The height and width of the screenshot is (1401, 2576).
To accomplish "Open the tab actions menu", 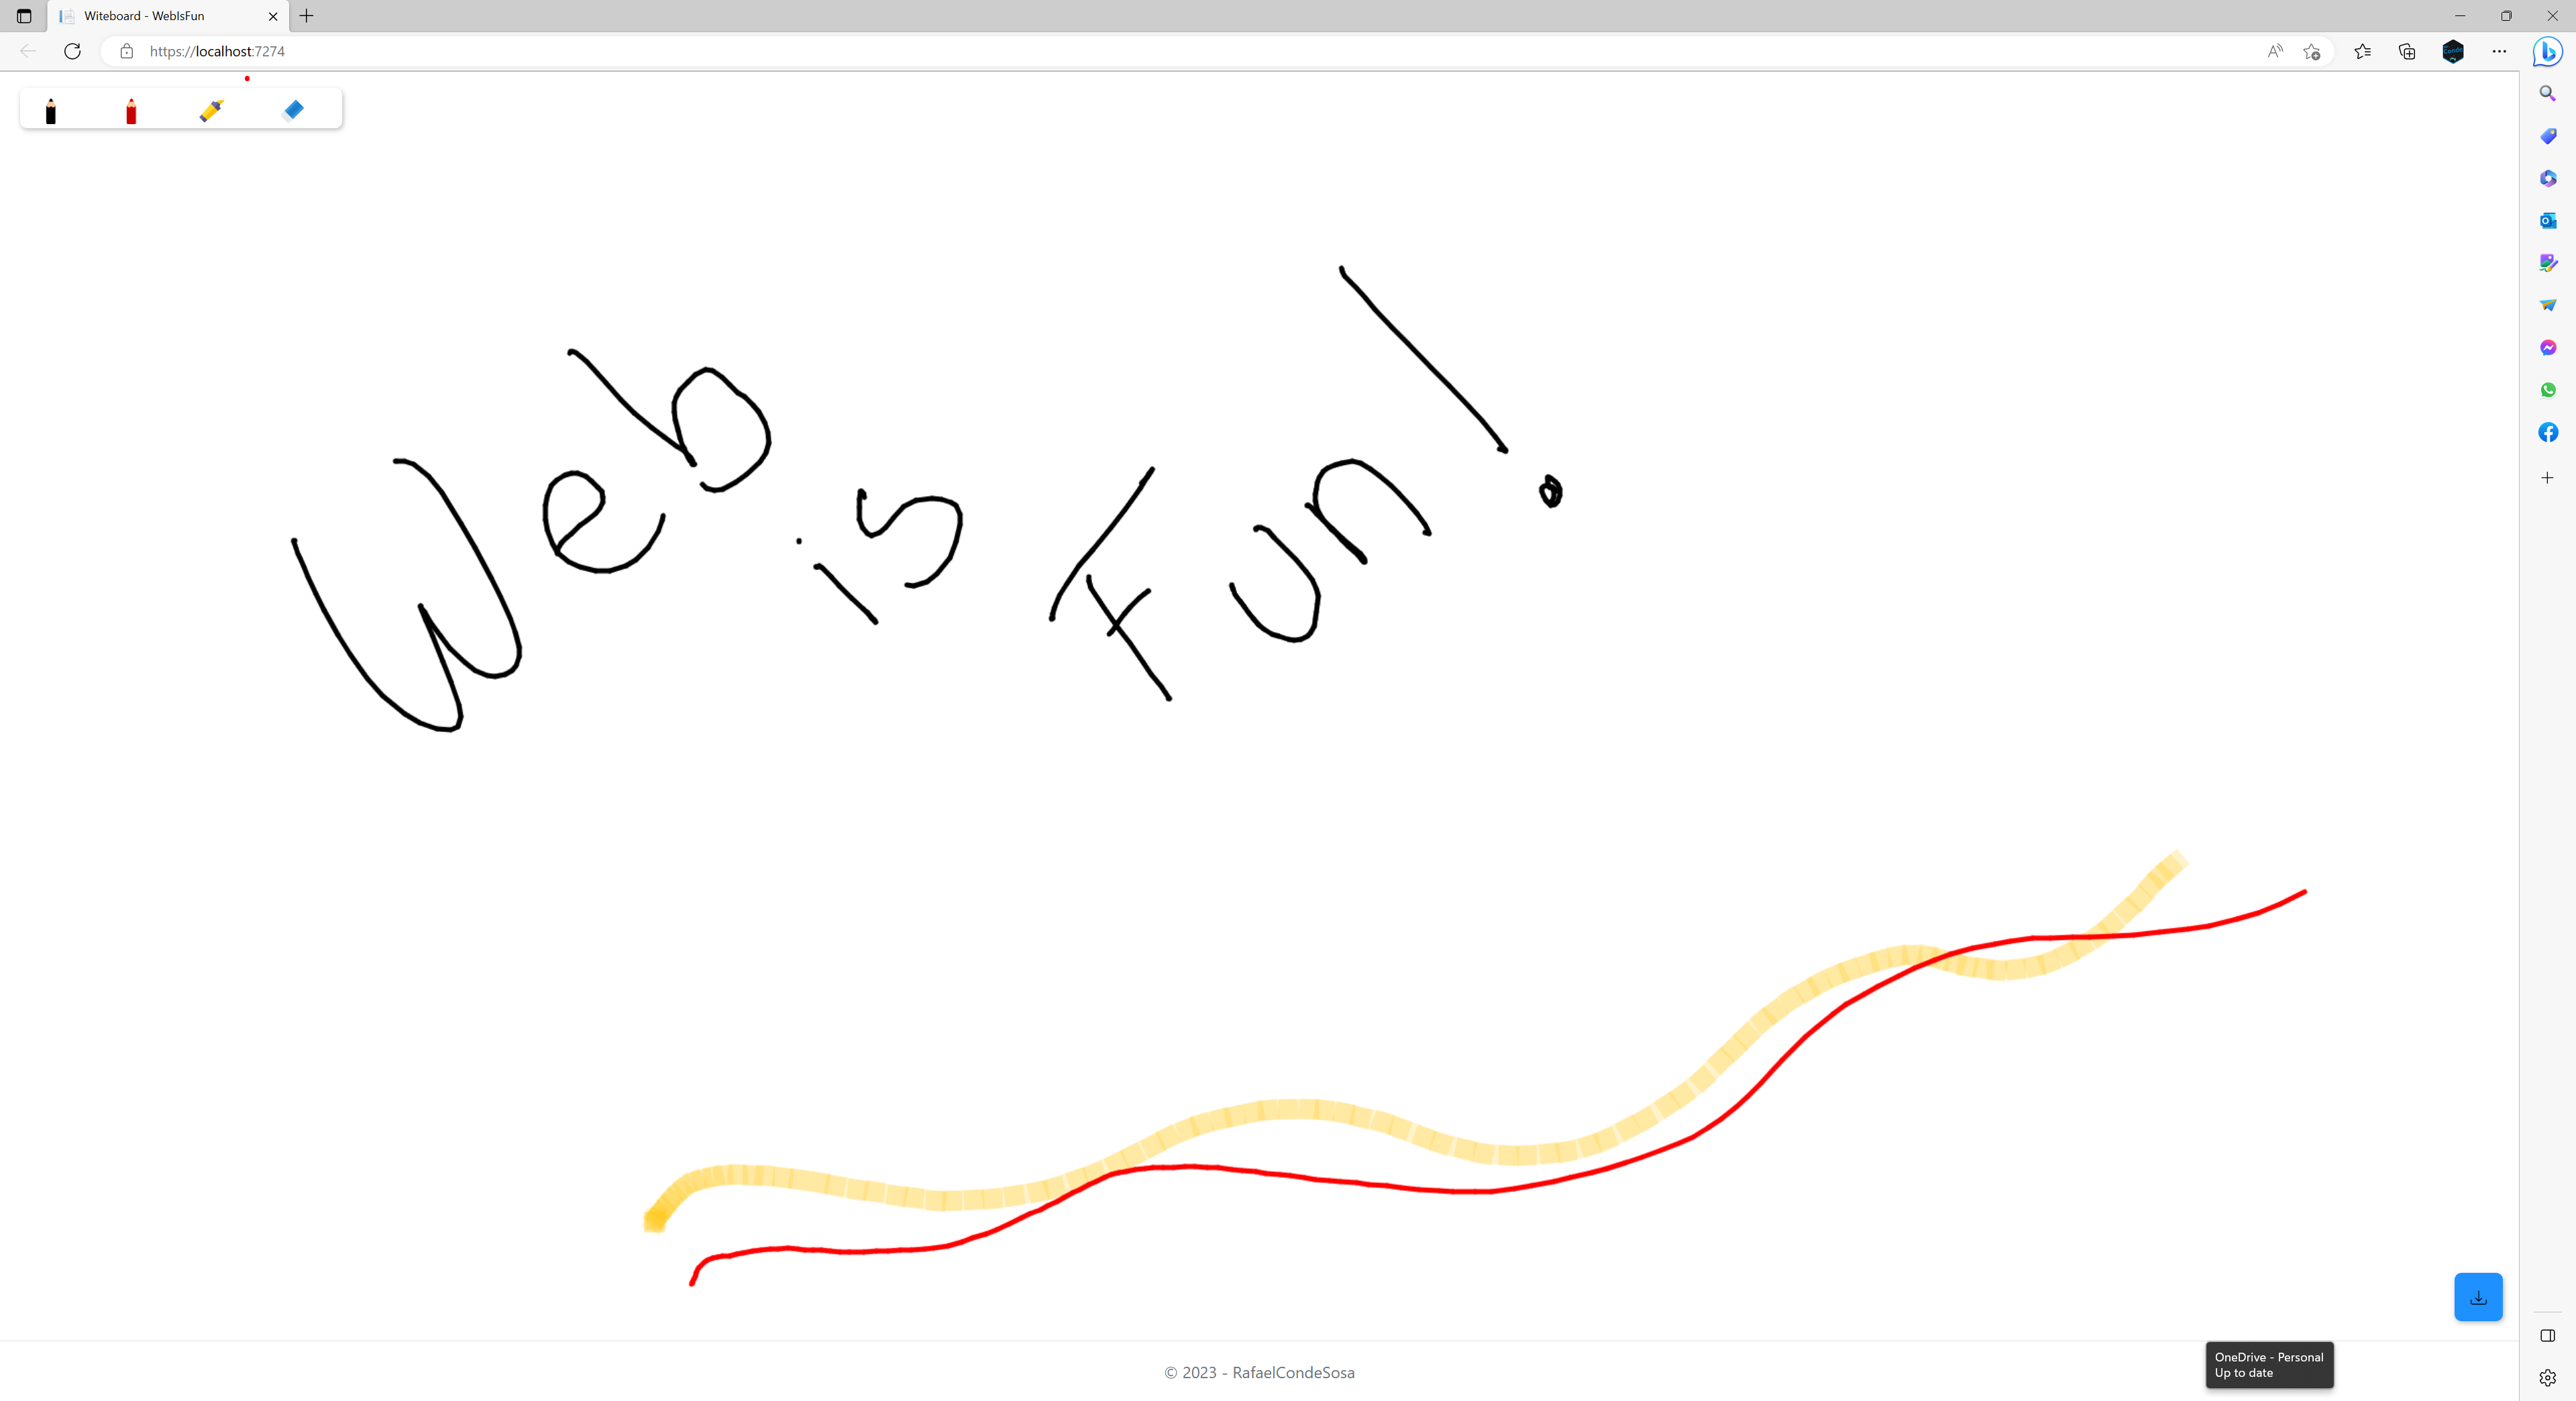I will 24,16.
